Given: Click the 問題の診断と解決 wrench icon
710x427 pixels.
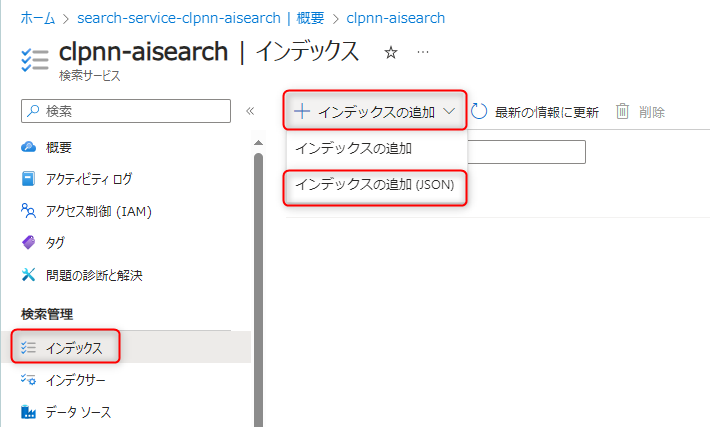Looking at the screenshot, I should point(28,275).
